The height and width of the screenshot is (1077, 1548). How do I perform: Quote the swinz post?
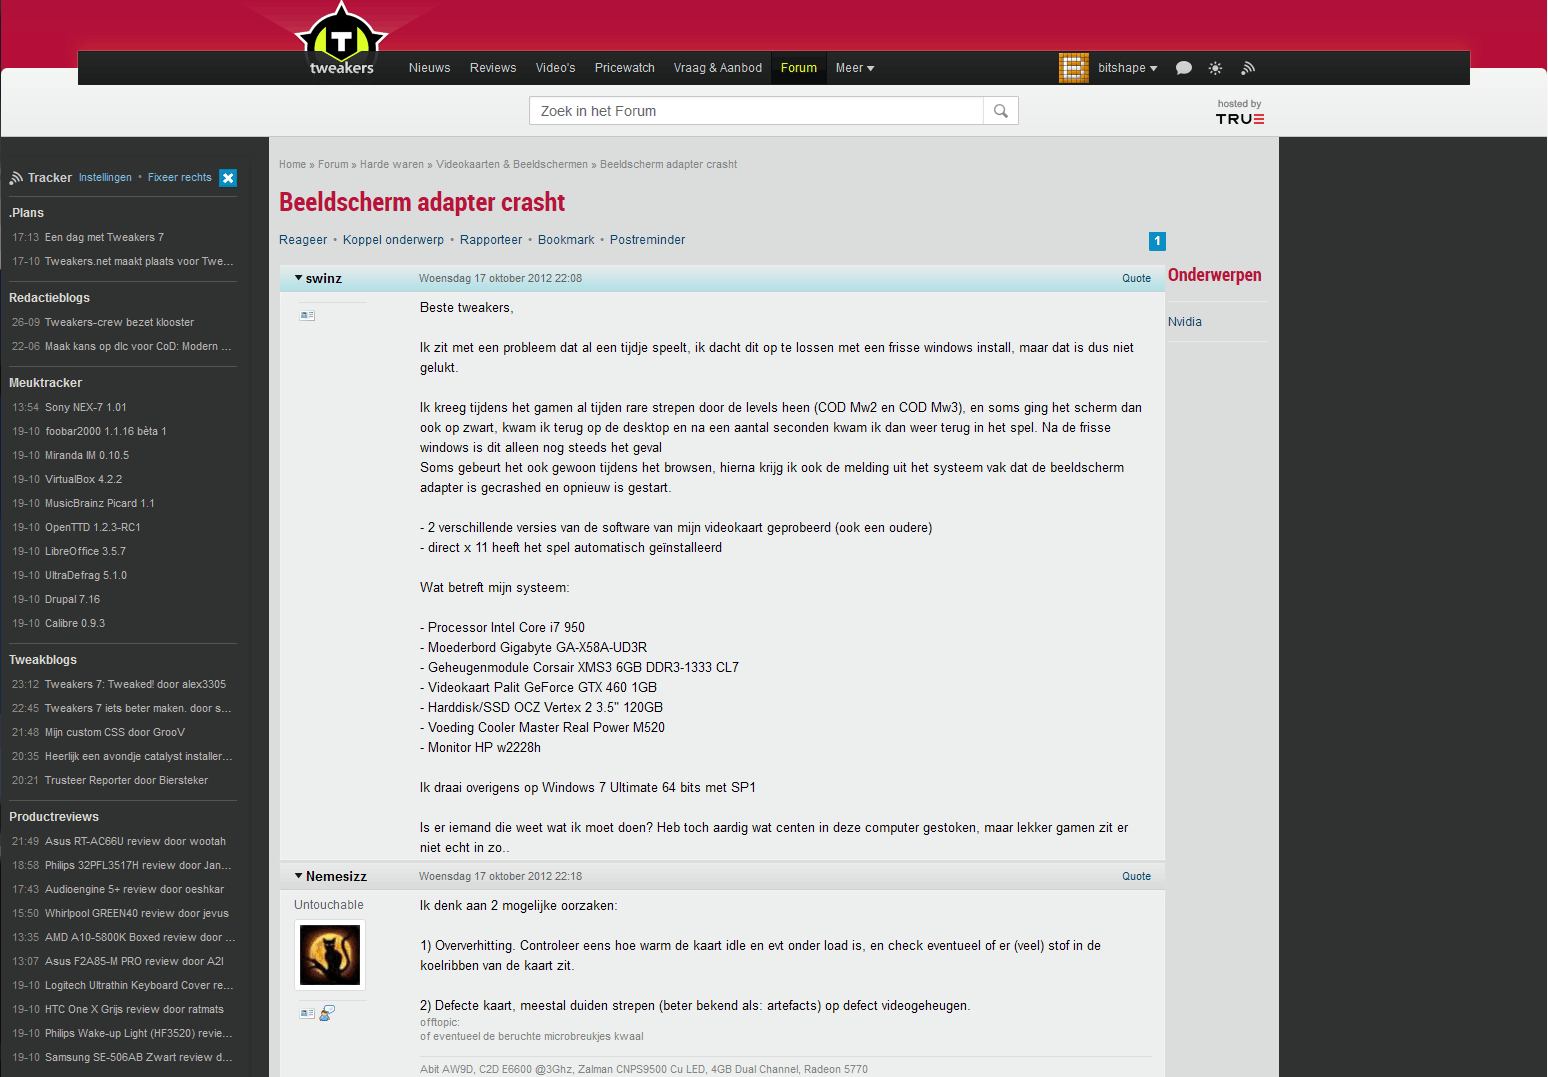pyautogui.click(x=1136, y=279)
